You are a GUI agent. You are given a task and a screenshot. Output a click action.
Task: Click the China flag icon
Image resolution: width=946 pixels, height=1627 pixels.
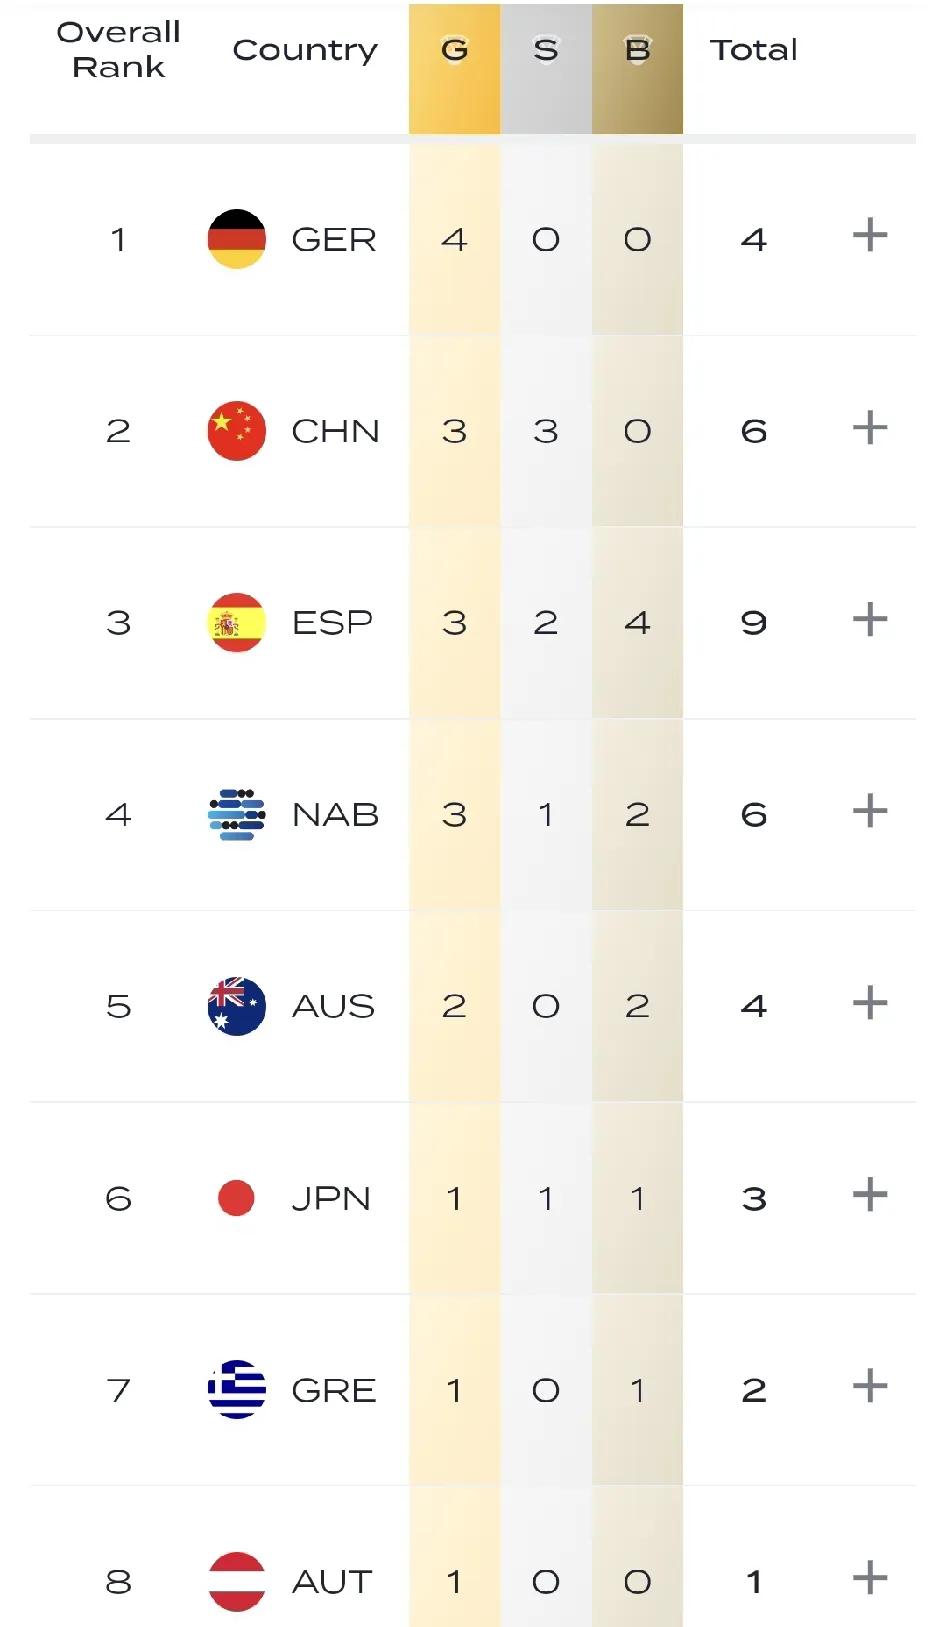point(237,431)
